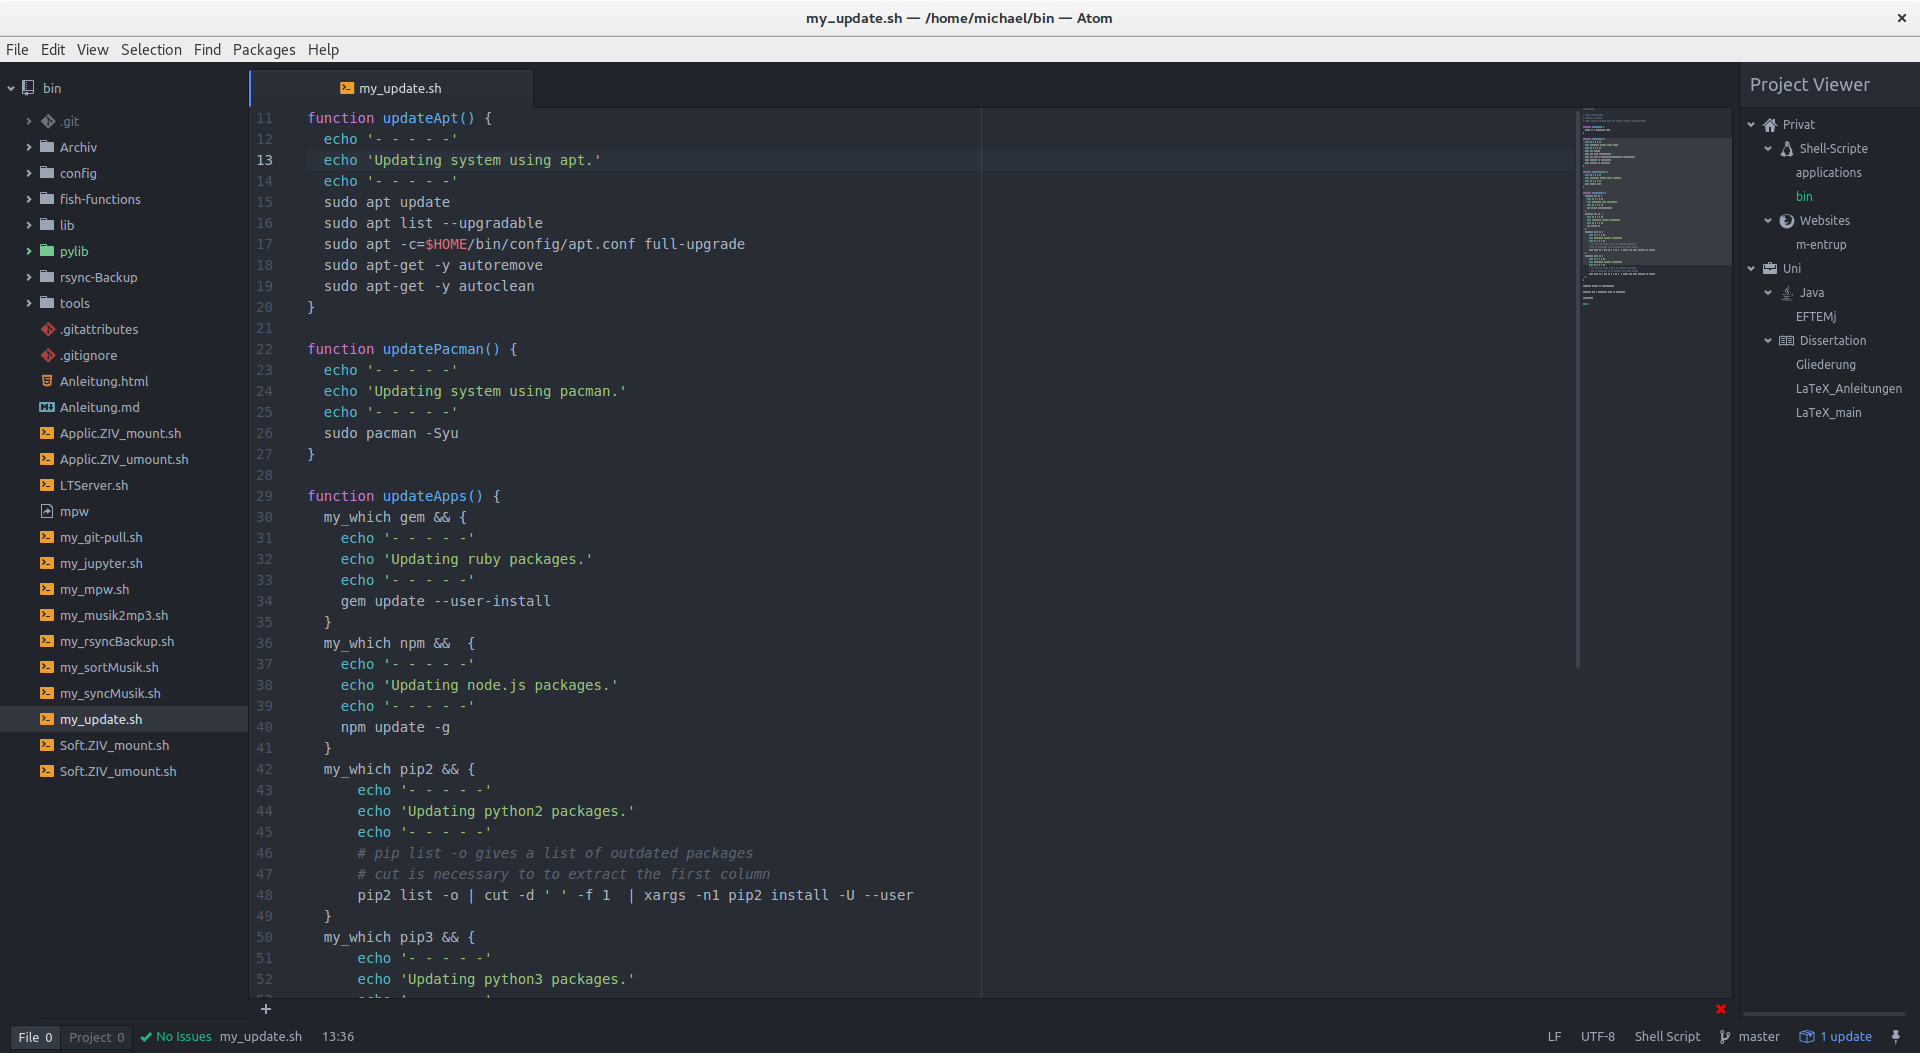Click the Archiv folder icon

[x=47, y=147]
